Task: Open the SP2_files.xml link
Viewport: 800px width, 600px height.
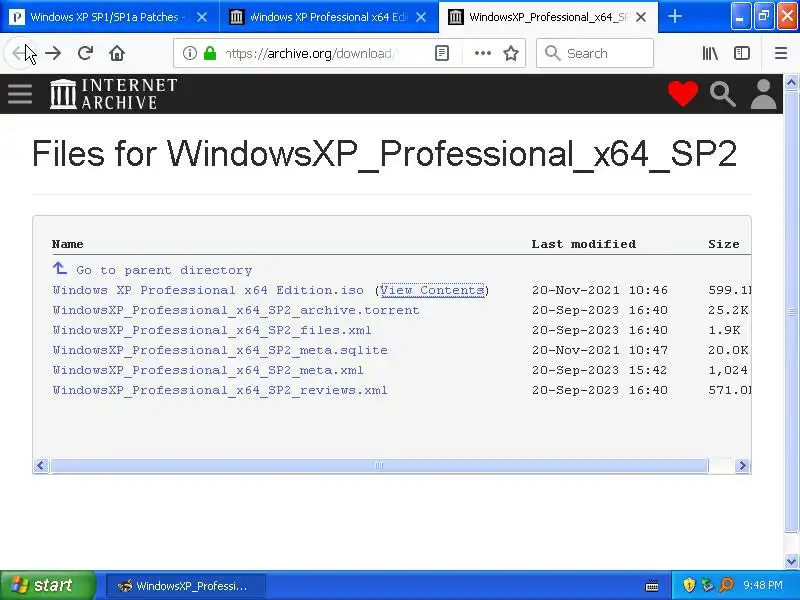Action: [212, 330]
